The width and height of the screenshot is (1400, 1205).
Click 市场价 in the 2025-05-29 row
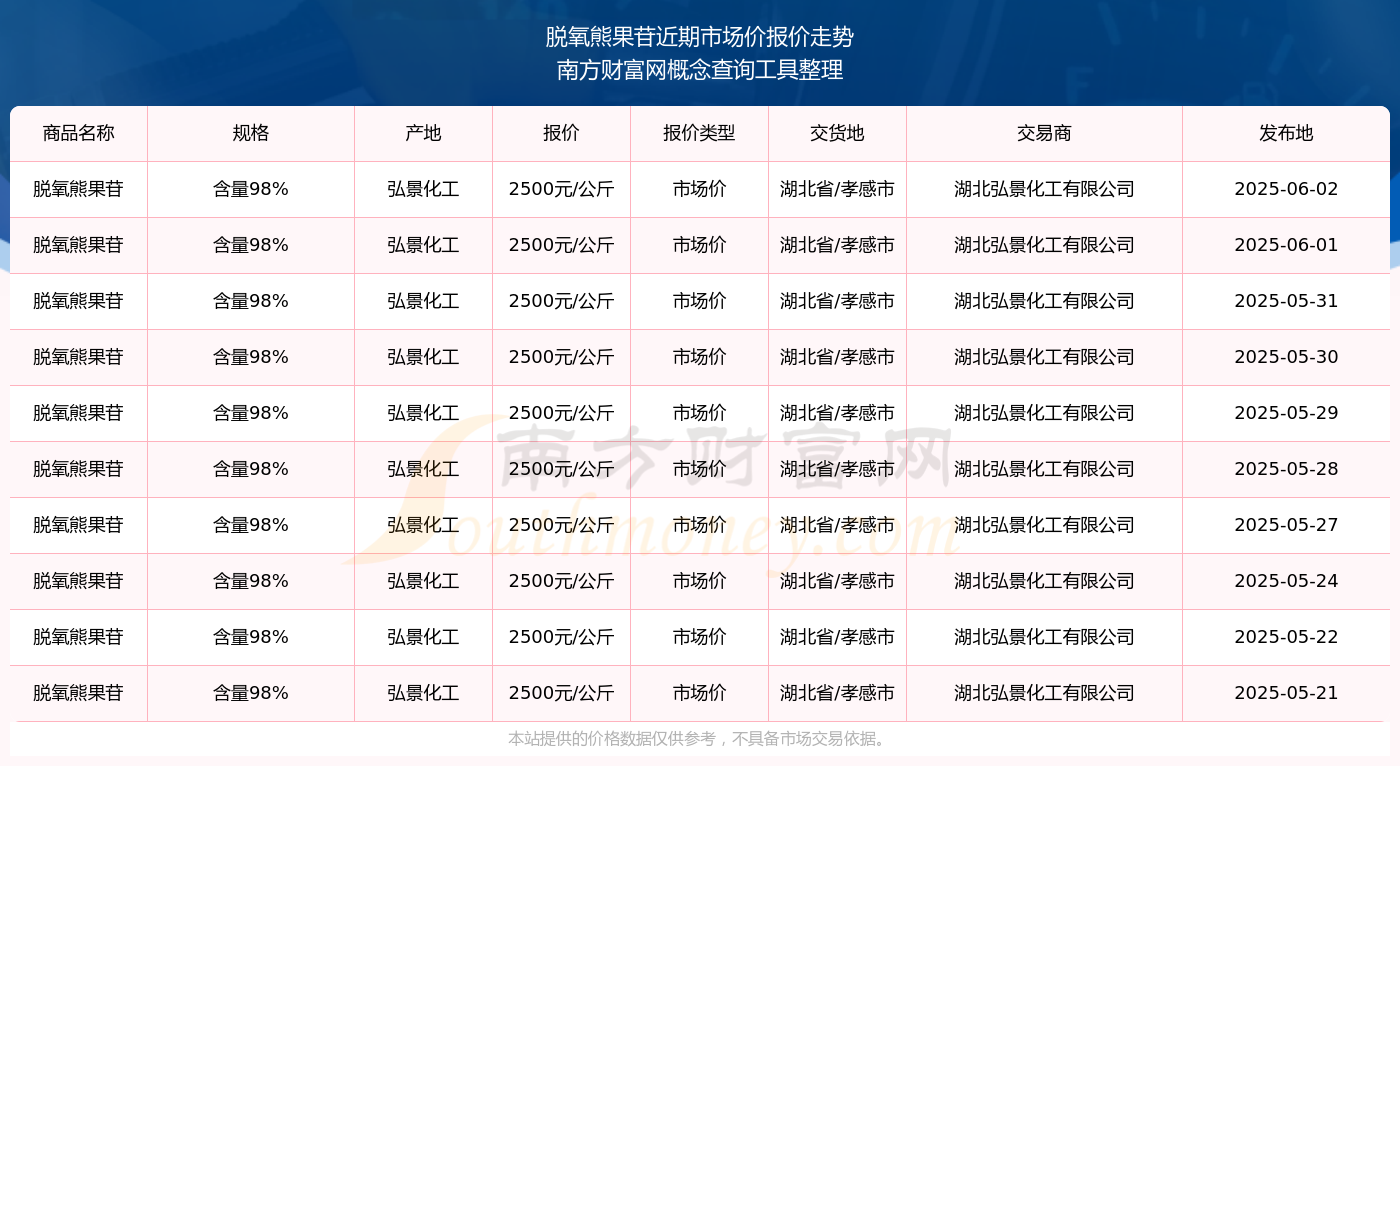700,413
